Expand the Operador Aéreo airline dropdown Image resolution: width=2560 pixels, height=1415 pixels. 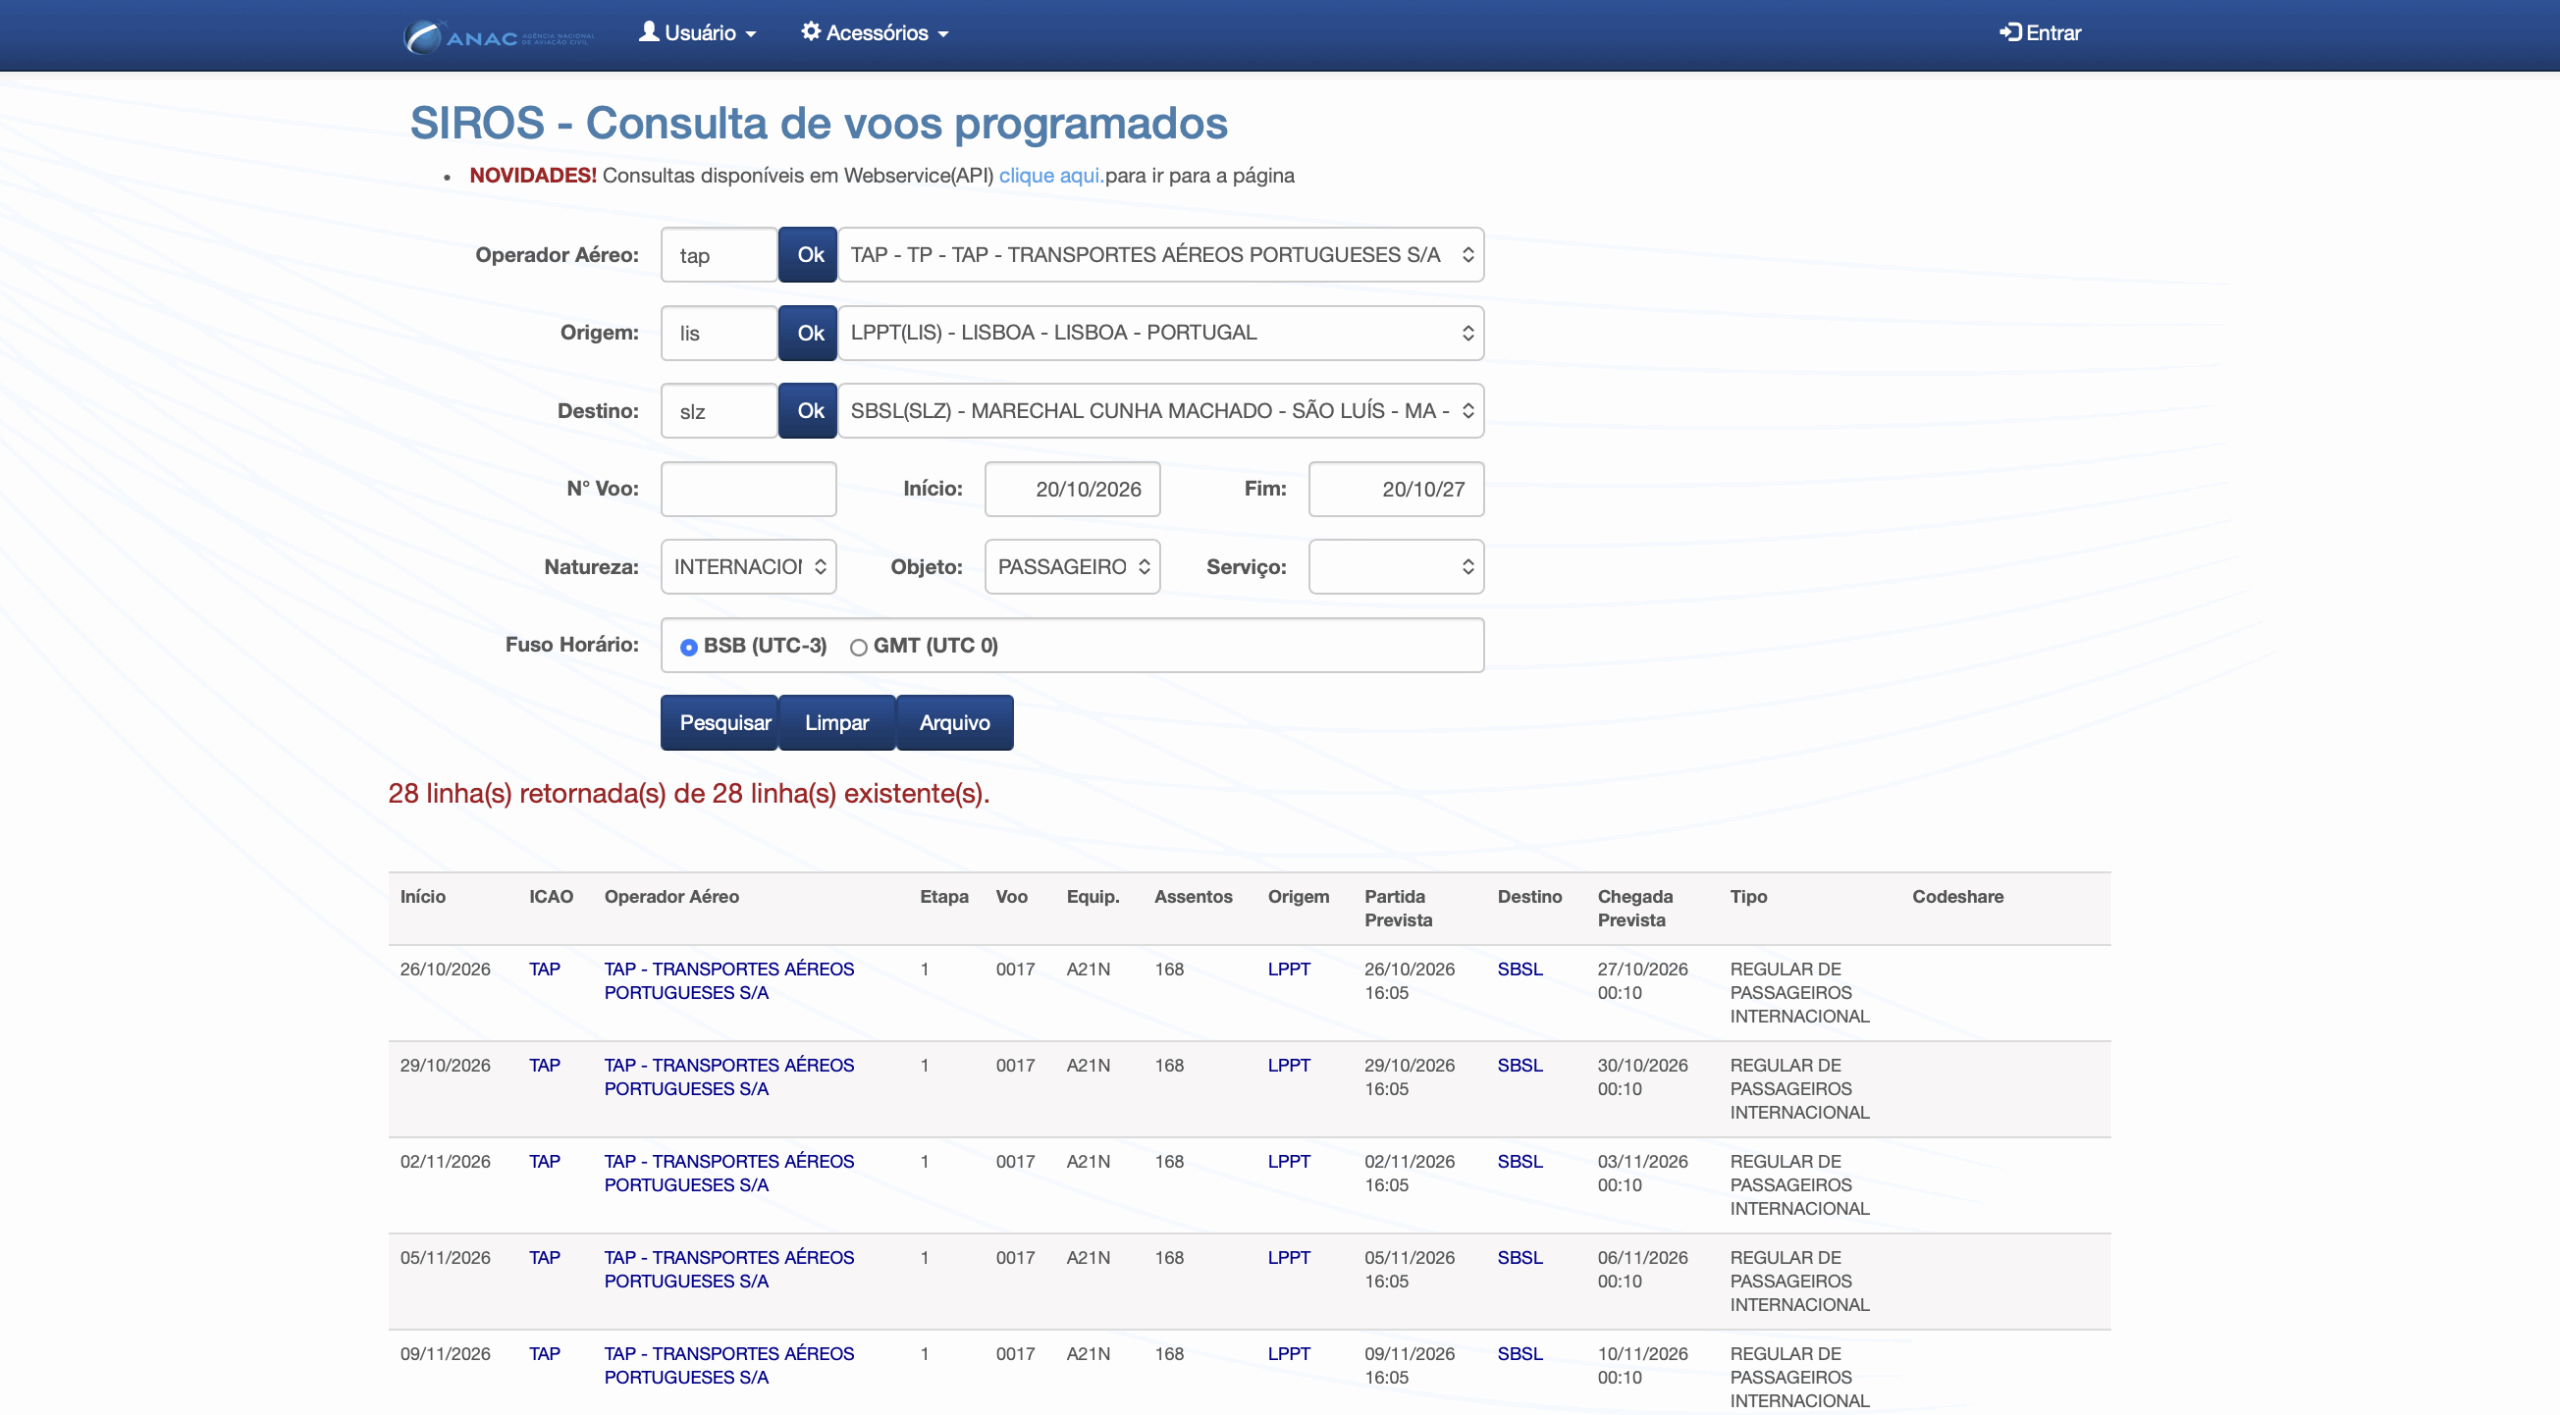point(1160,255)
